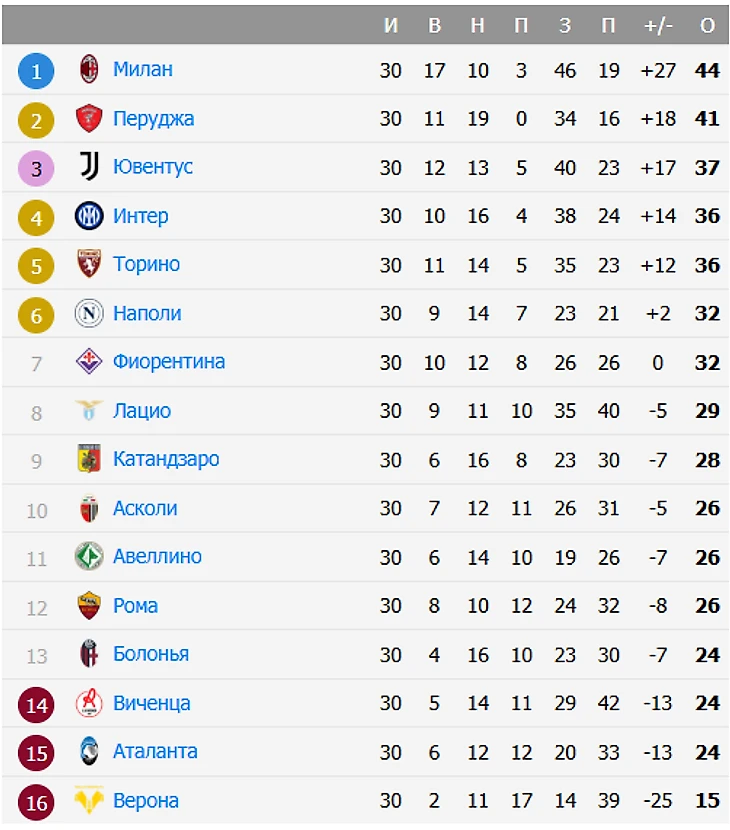The height and width of the screenshot is (830, 730).
Task: Click the Perugia red griffin crest
Action: point(89,119)
